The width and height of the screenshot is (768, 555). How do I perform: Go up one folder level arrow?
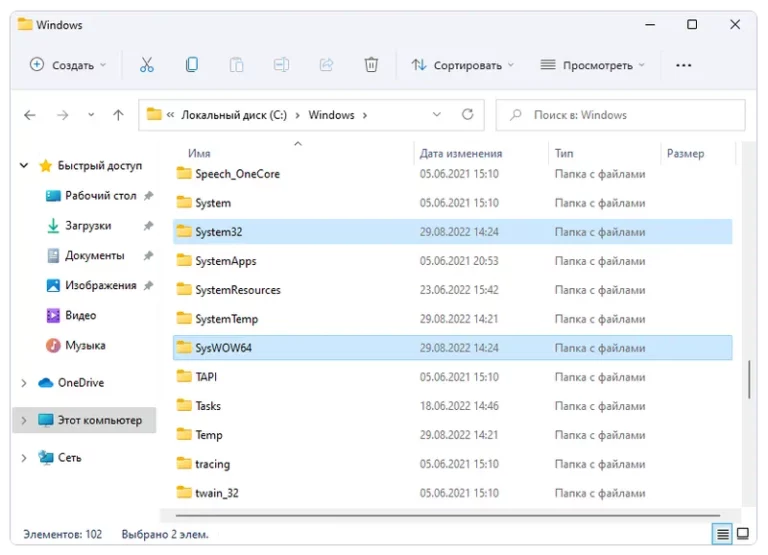coord(118,115)
